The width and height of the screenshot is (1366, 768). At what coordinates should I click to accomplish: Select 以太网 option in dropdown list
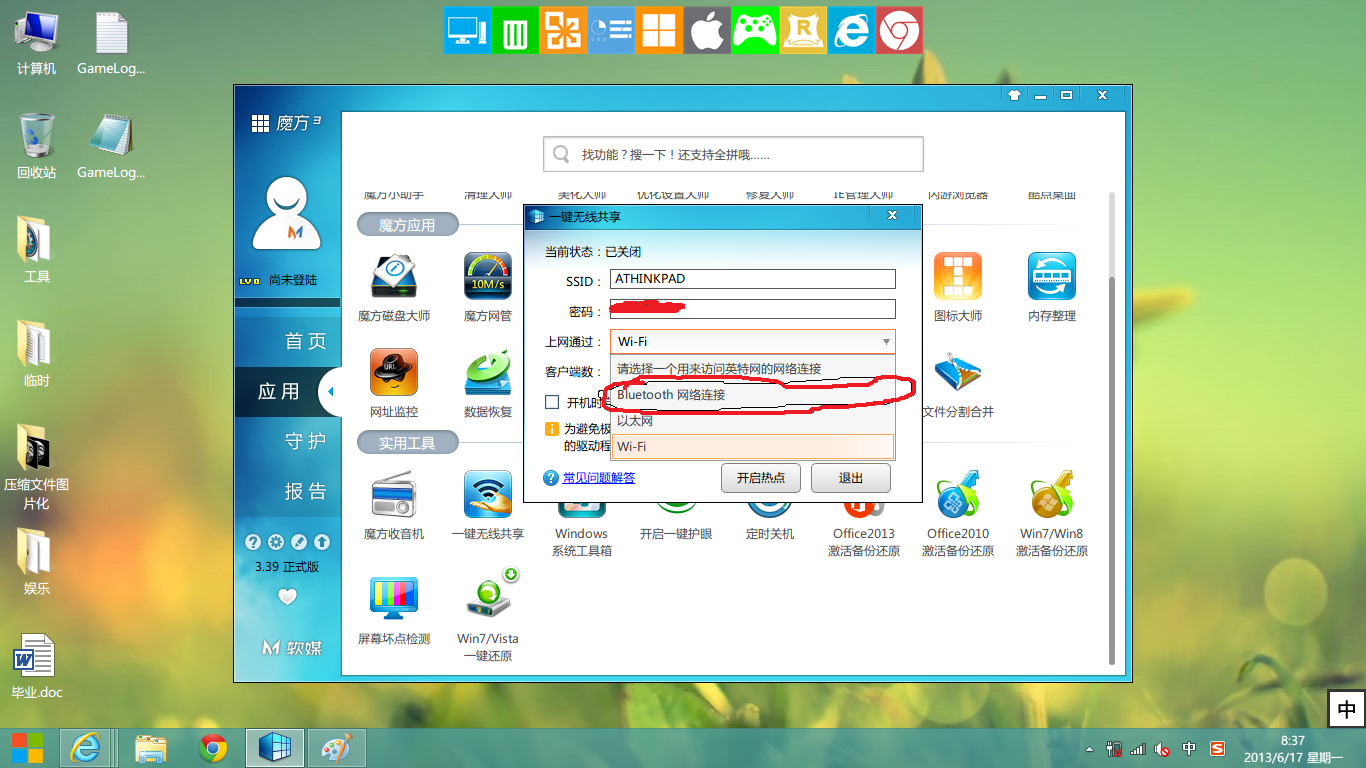(x=752, y=421)
